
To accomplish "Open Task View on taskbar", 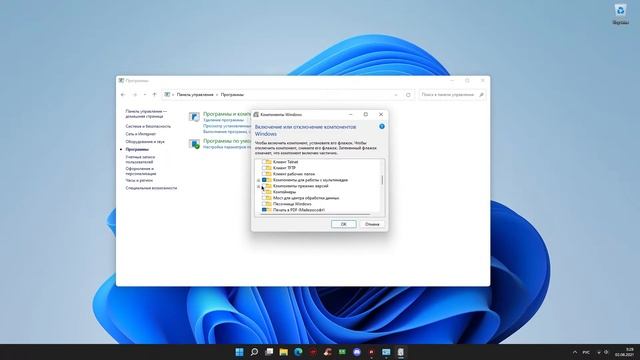I will [269, 352].
